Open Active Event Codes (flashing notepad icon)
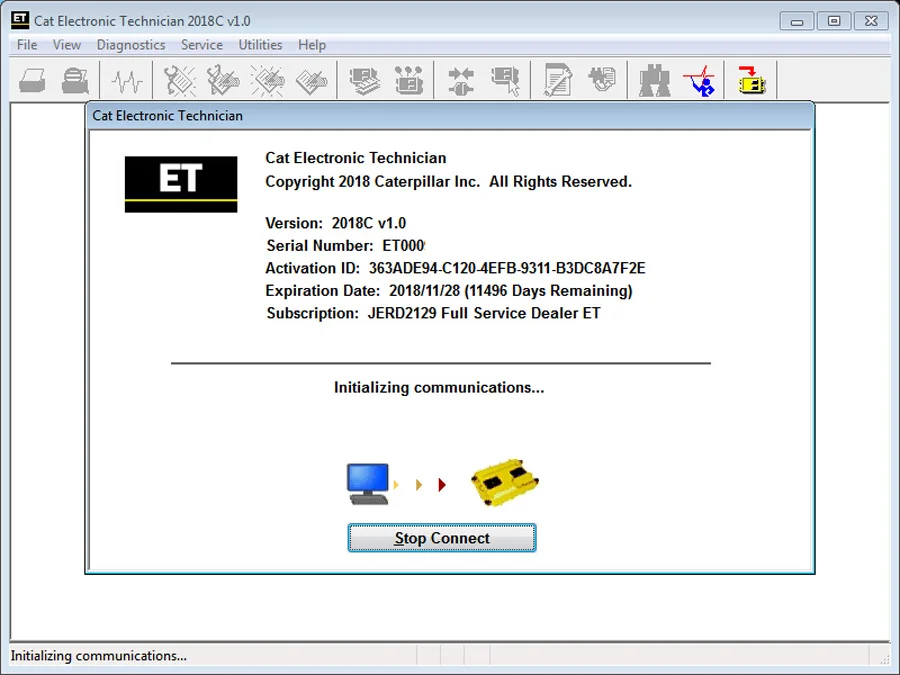Viewport: 900px width, 675px height. point(267,80)
